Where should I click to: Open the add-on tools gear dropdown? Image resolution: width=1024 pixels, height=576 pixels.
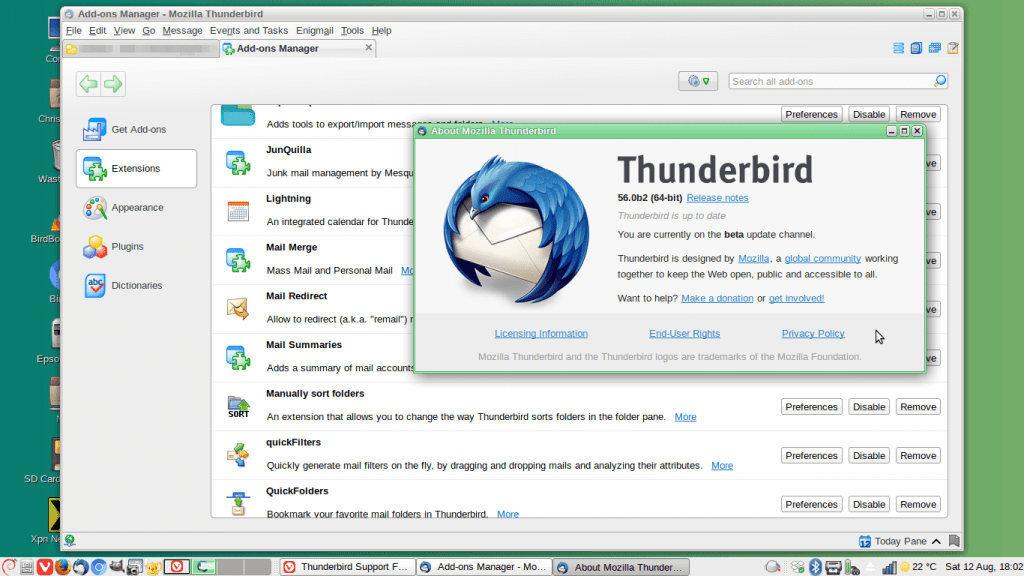[697, 81]
